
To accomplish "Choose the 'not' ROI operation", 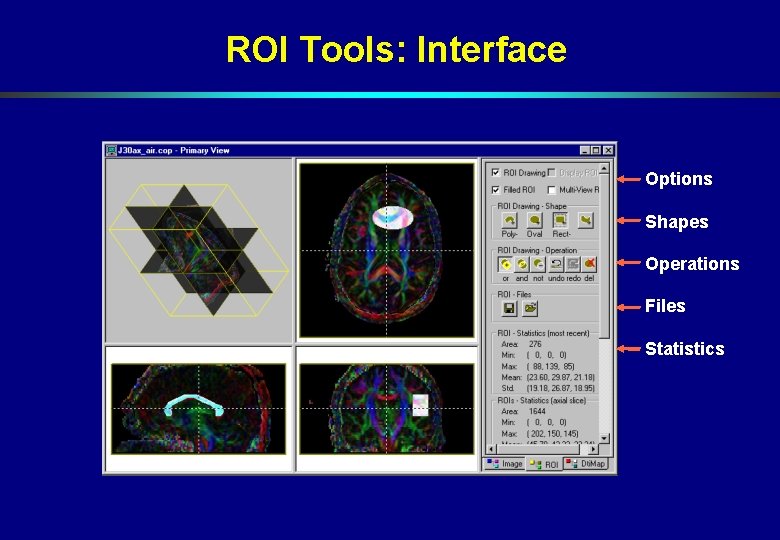I will (538, 264).
